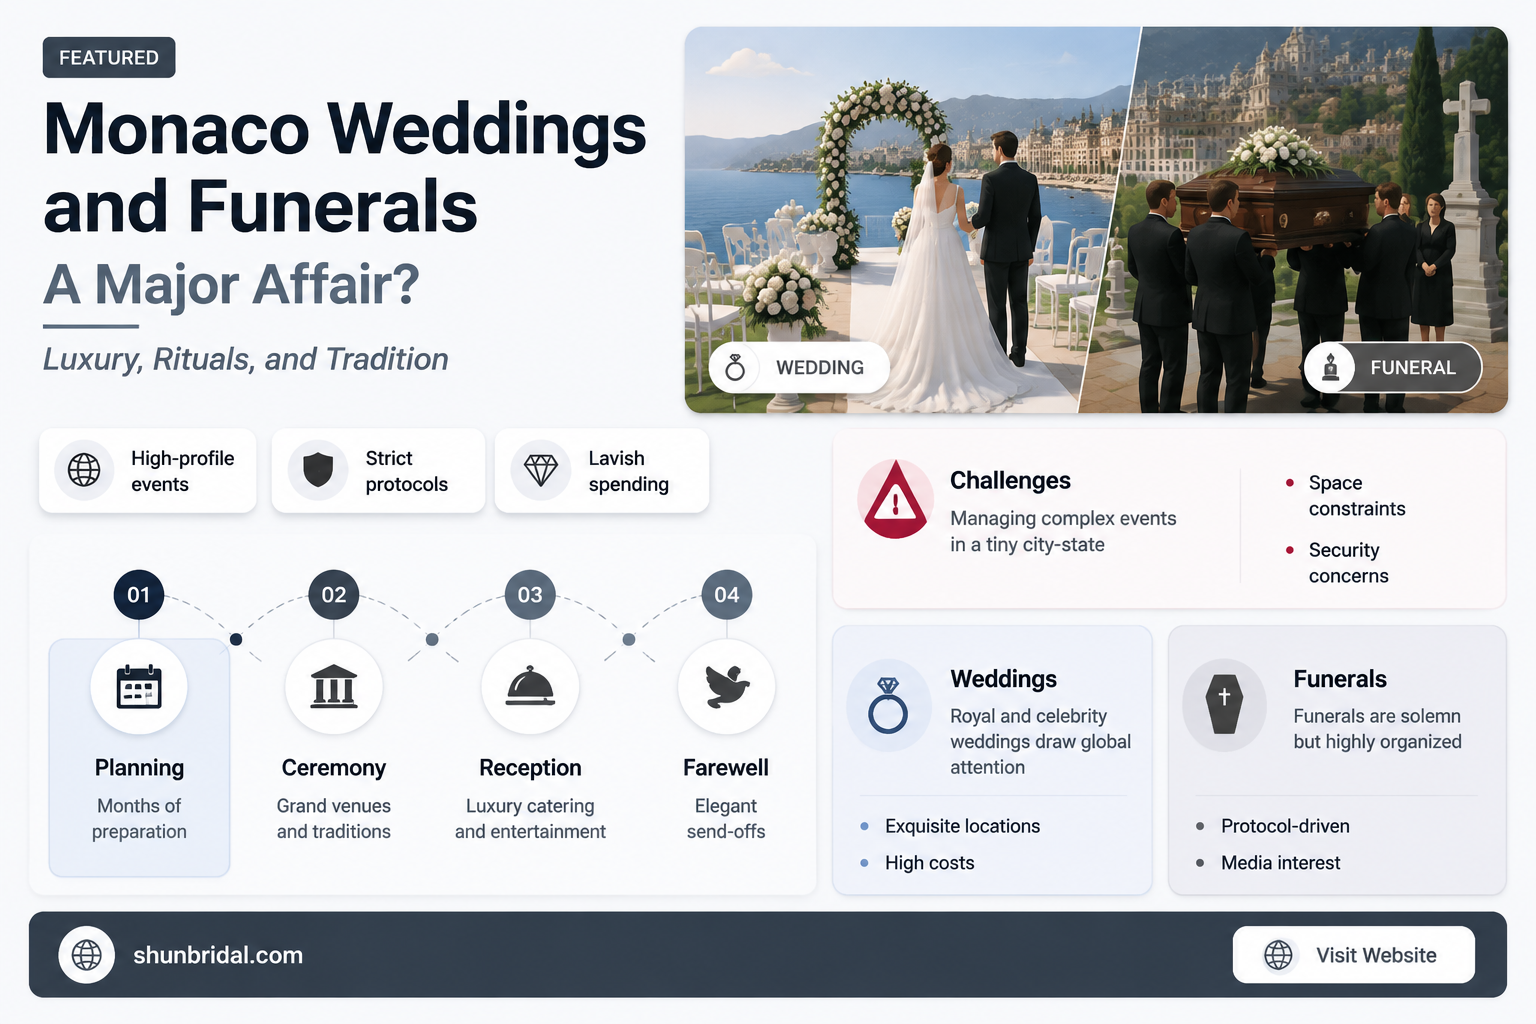This screenshot has height=1024, width=1536.
Task: Click the candle icon in FUNERAL badge
Action: click(1331, 368)
